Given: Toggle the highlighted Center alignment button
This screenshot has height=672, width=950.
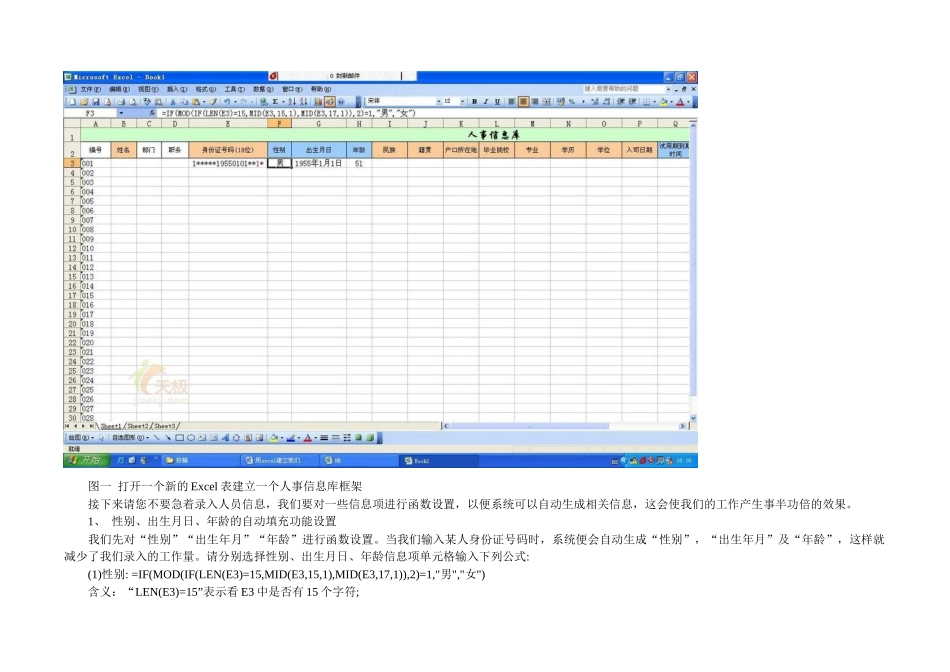Looking at the screenshot, I should 523,102.
